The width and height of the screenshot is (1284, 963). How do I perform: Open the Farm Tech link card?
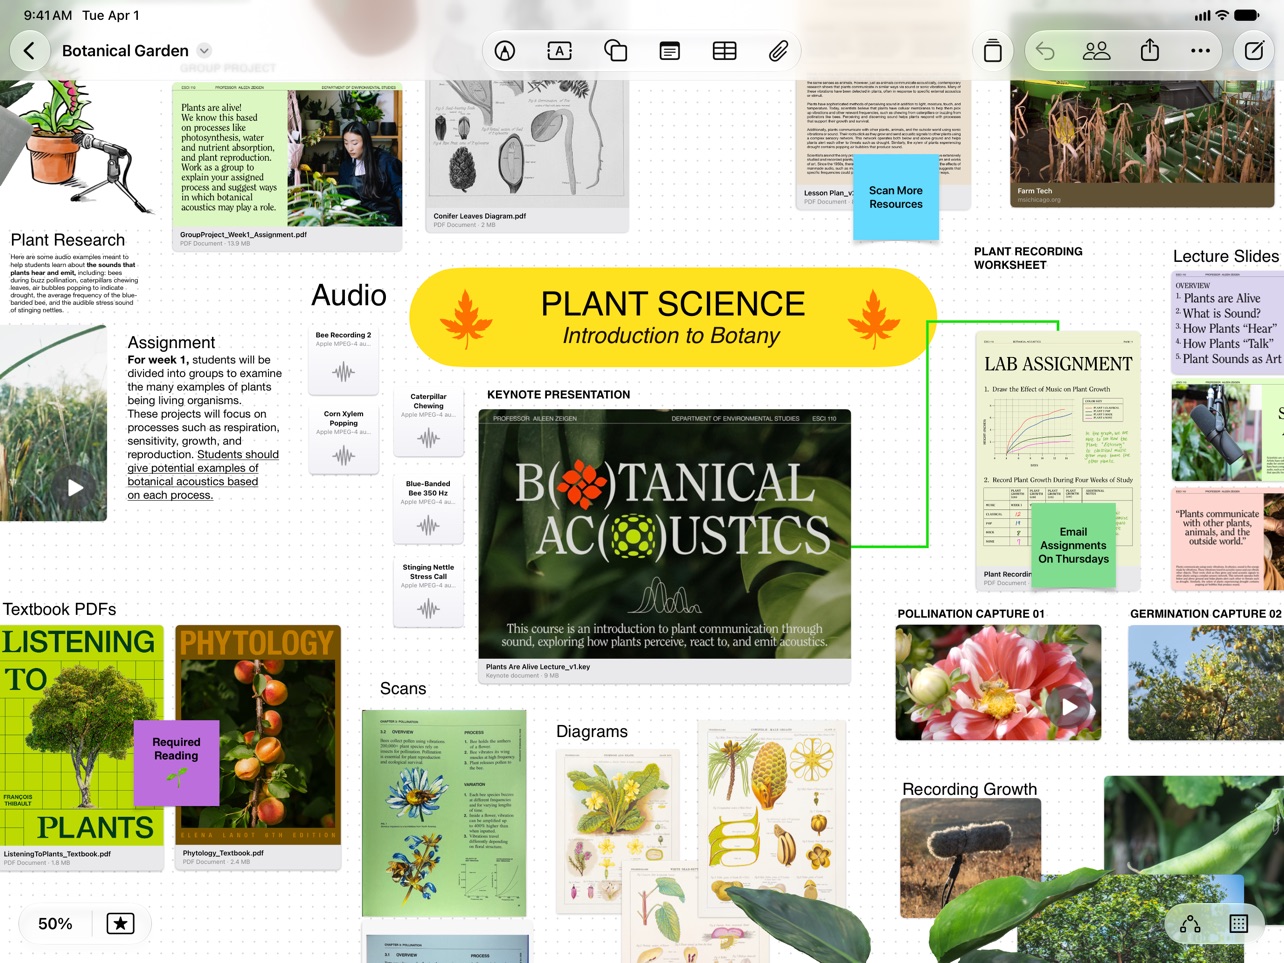(x=1142, y=145)
